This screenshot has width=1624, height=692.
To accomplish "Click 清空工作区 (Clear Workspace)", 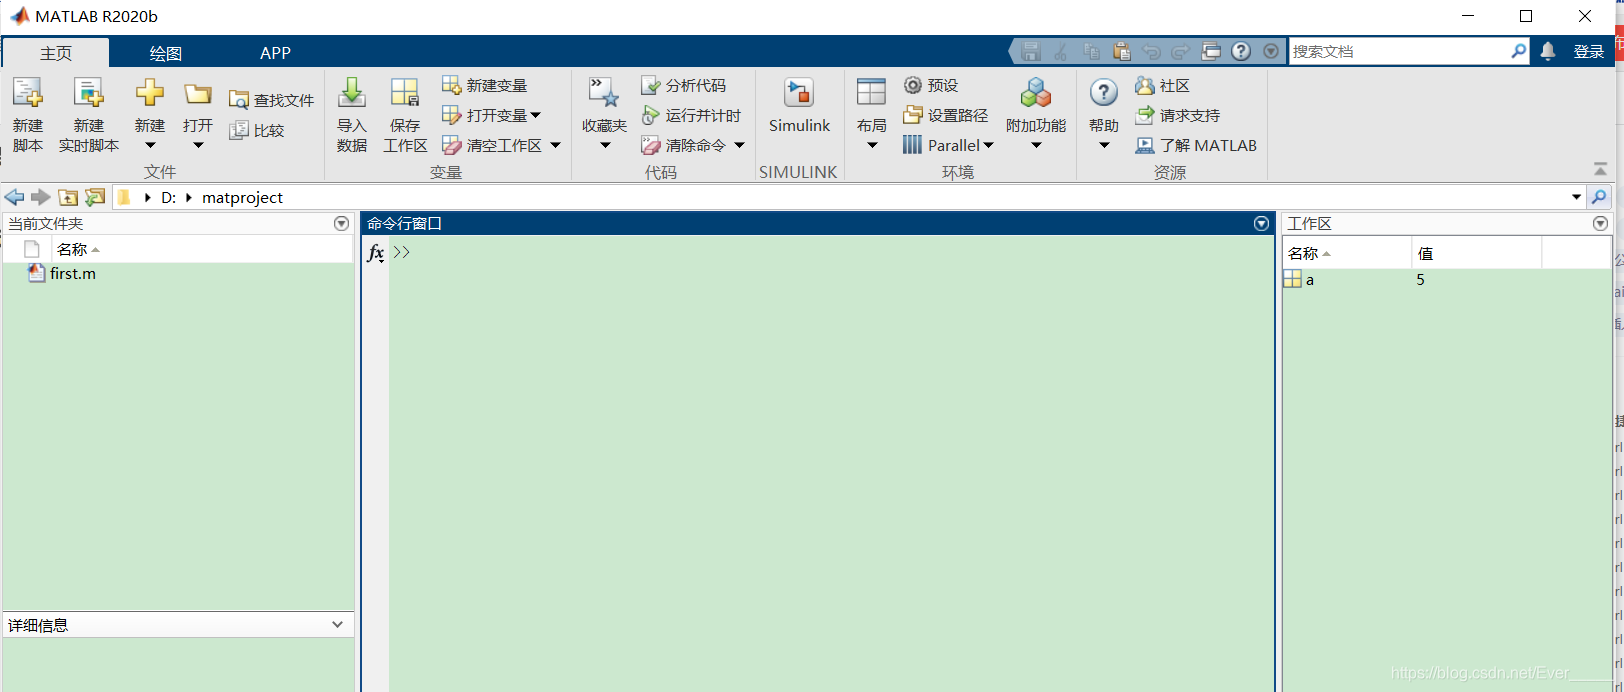I will pyautogui.click(x=492, y=145).
